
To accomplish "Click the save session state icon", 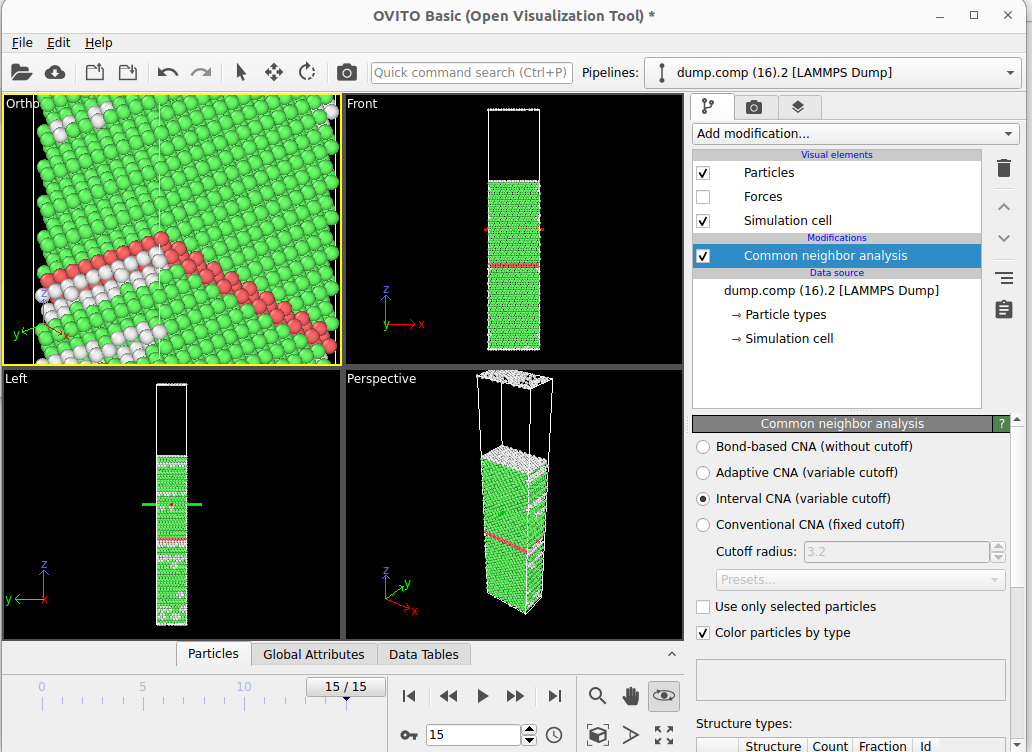I will [x=128, y=72].
